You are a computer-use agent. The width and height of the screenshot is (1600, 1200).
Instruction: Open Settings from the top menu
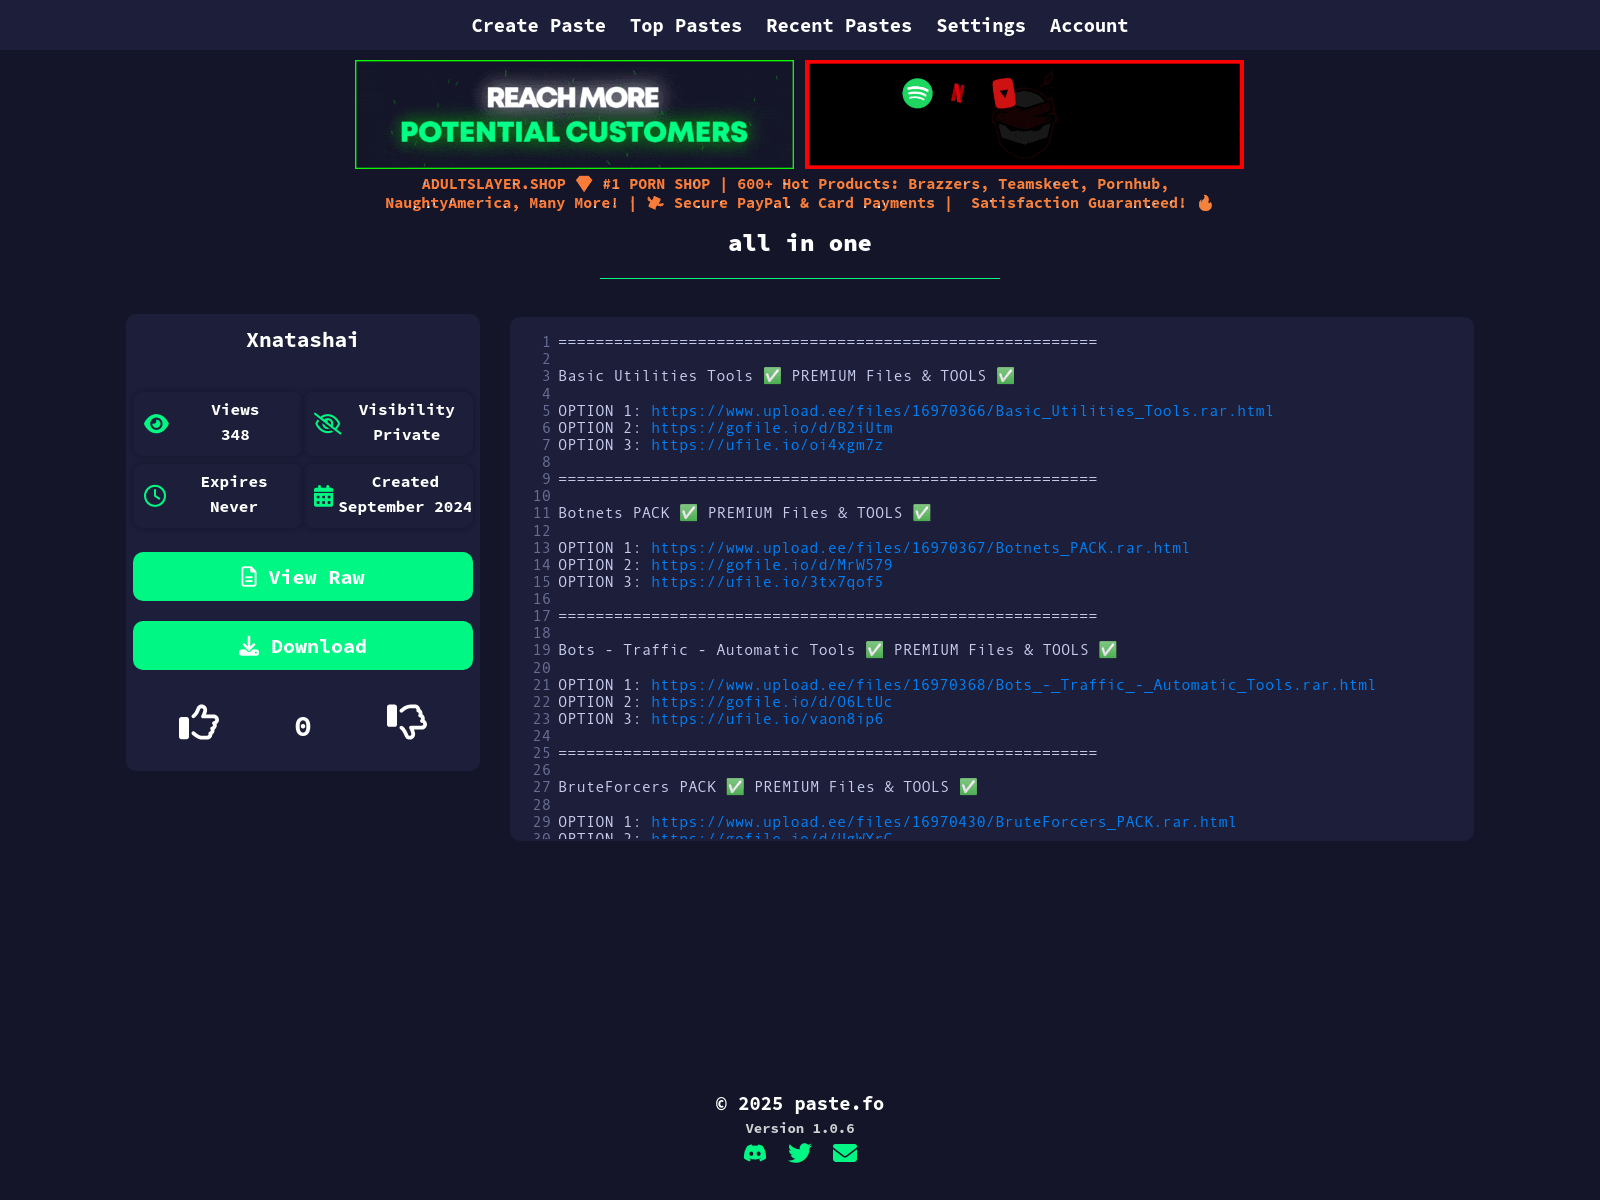point(981,25)
